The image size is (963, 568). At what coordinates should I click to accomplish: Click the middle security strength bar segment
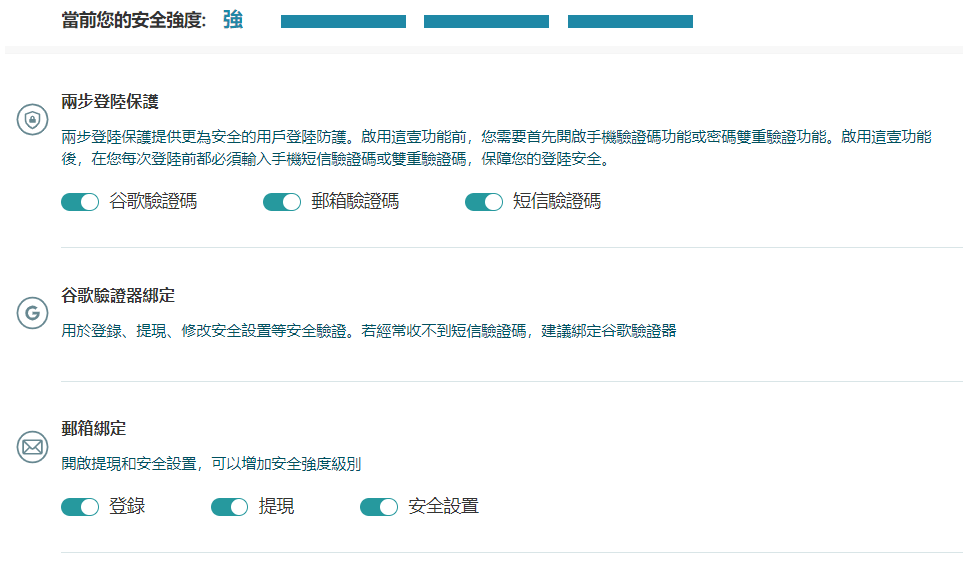click(x=486, y=21)
